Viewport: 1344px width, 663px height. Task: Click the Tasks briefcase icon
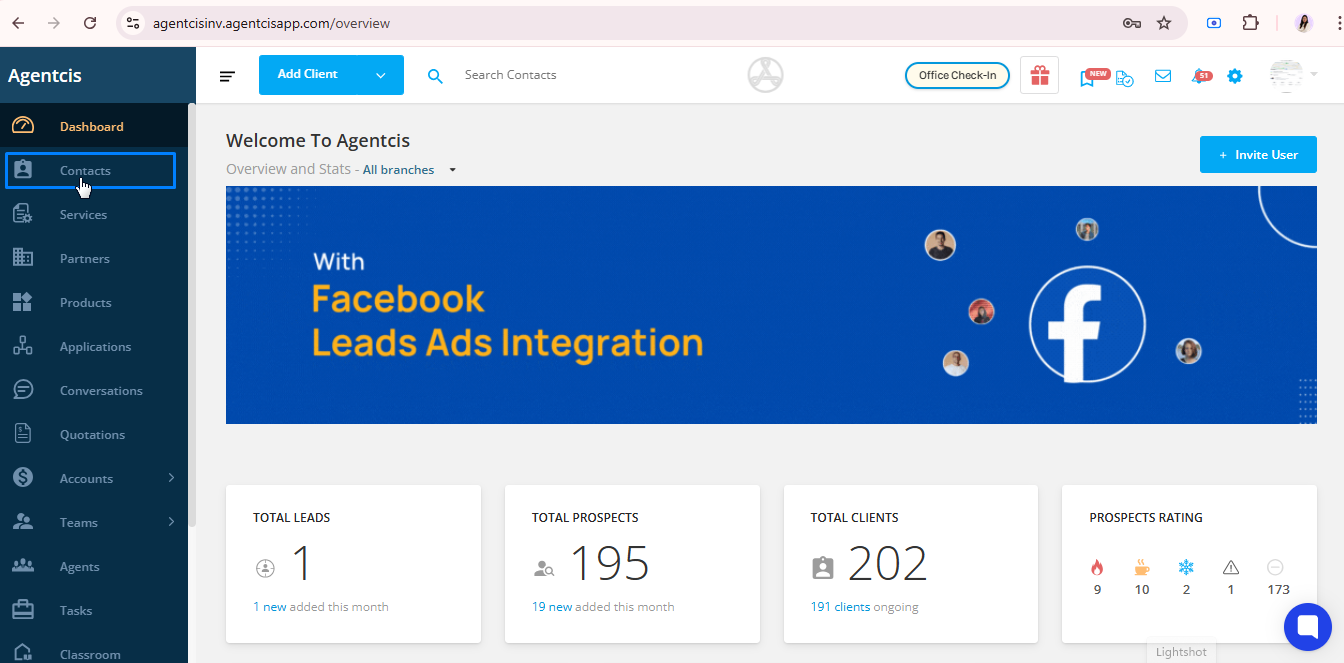[x=23, y=609]
